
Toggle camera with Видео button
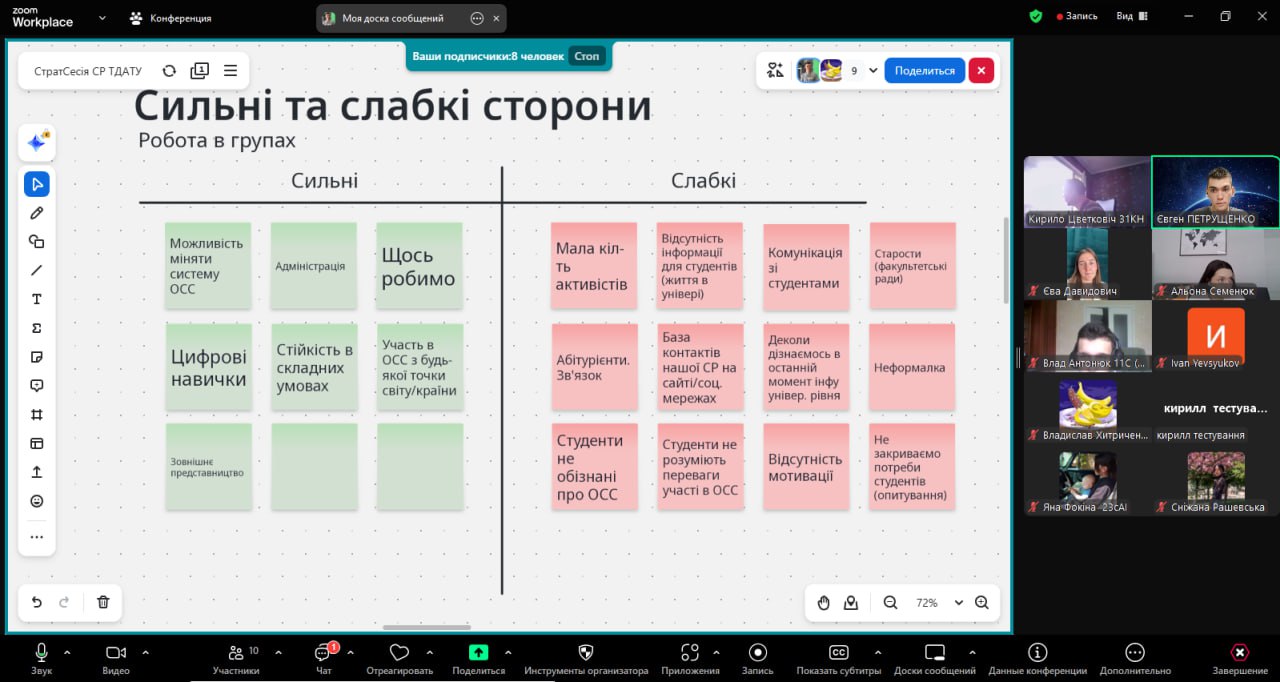pos(116,657)
